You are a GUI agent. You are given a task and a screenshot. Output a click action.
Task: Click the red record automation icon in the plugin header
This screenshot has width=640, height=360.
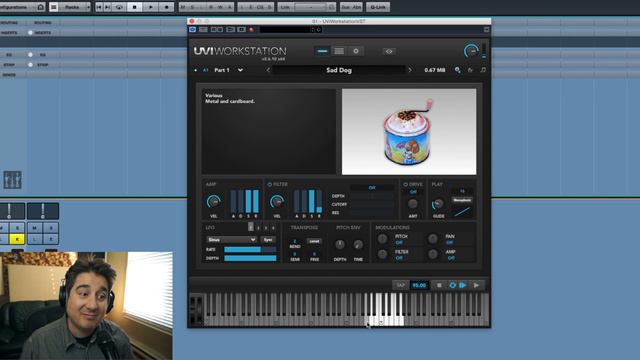coord(251,29)
